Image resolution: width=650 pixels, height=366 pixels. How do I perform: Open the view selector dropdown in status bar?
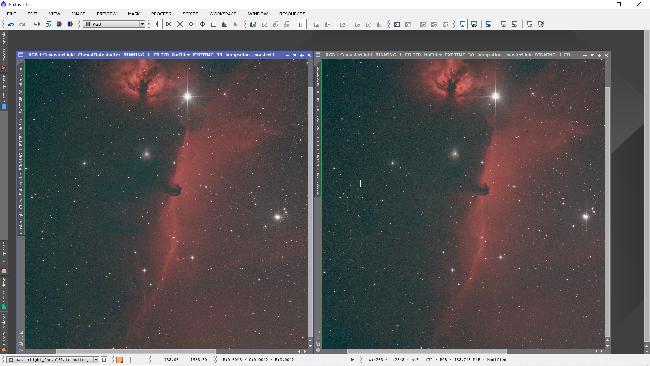tap(53, 359)
